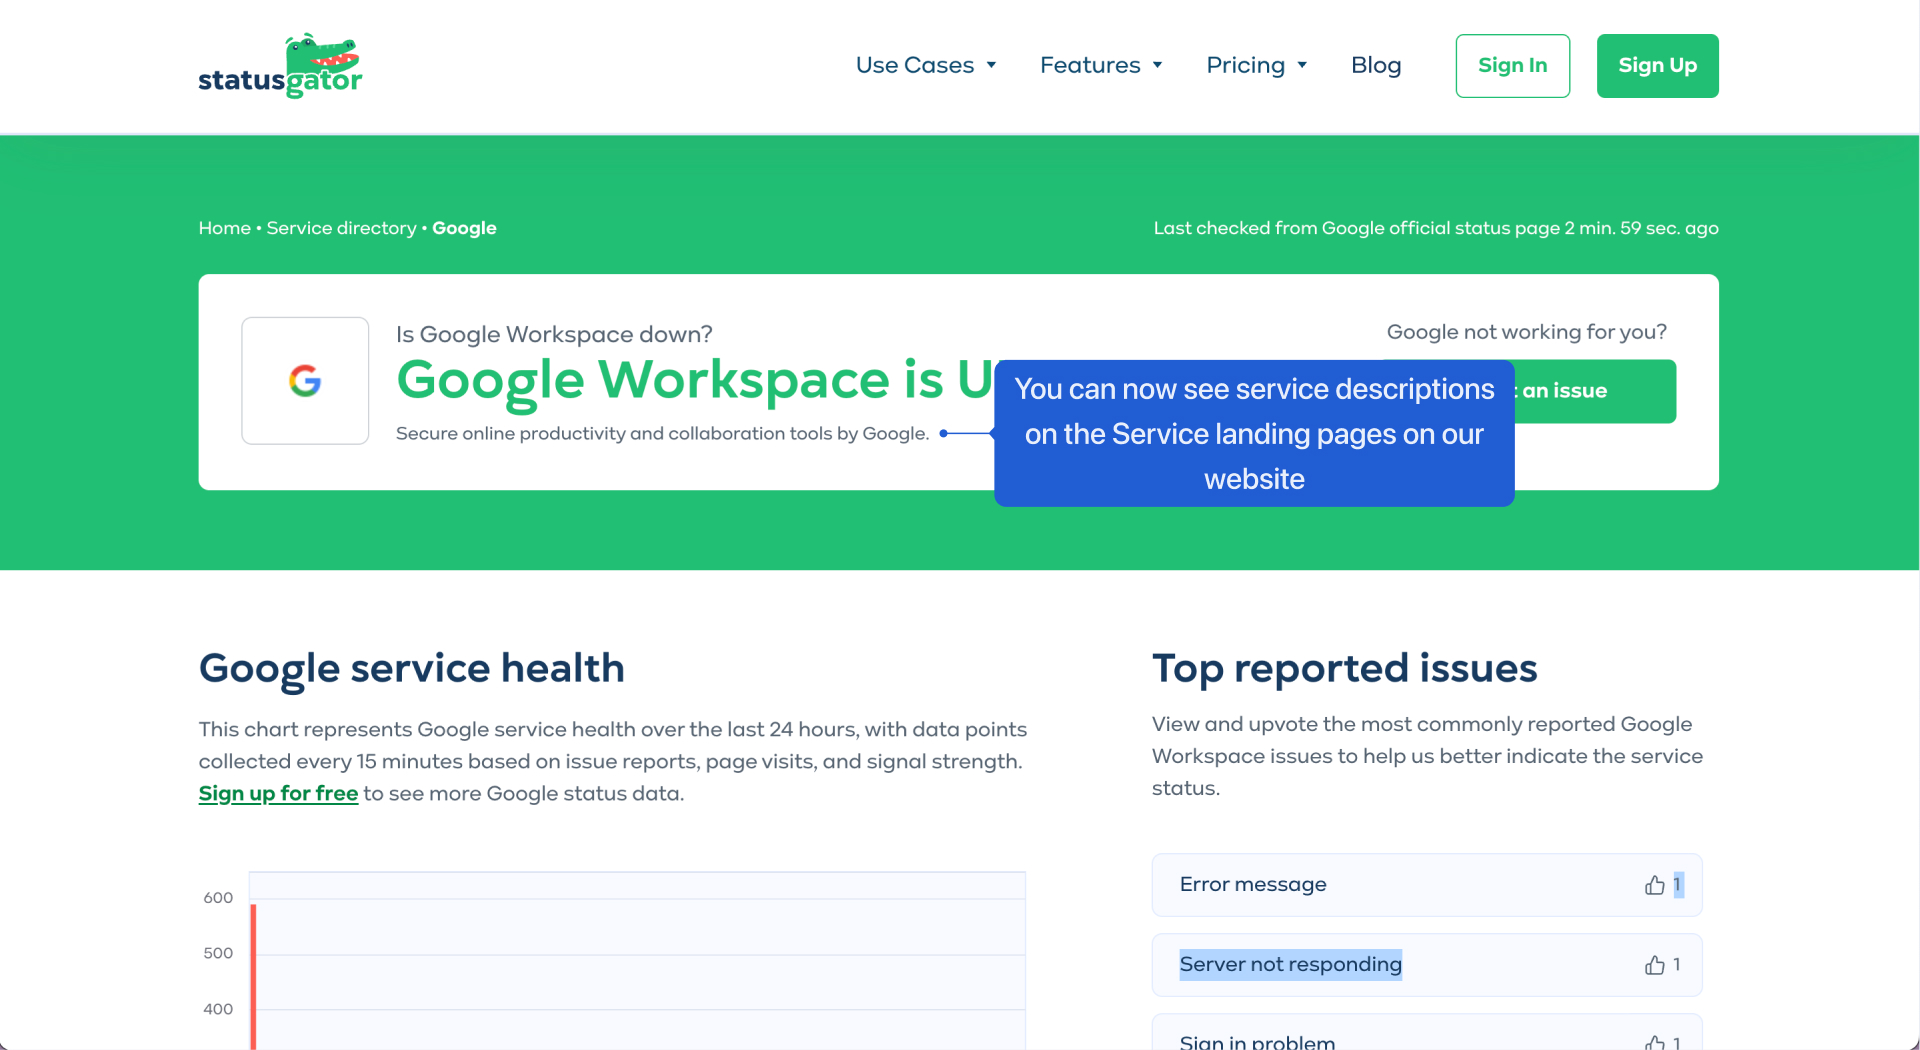Viewport: 1920px width, 1050px height.
Task: Select the Server not responding issue text
Action: pos(1290,964)
